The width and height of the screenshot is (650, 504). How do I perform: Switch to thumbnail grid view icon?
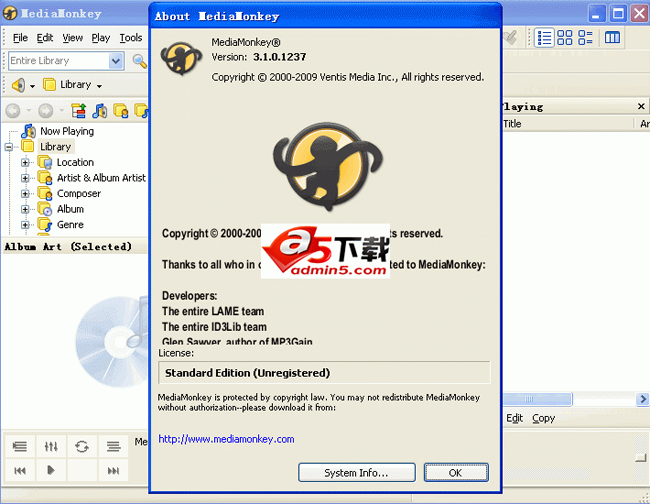point(565,38)
